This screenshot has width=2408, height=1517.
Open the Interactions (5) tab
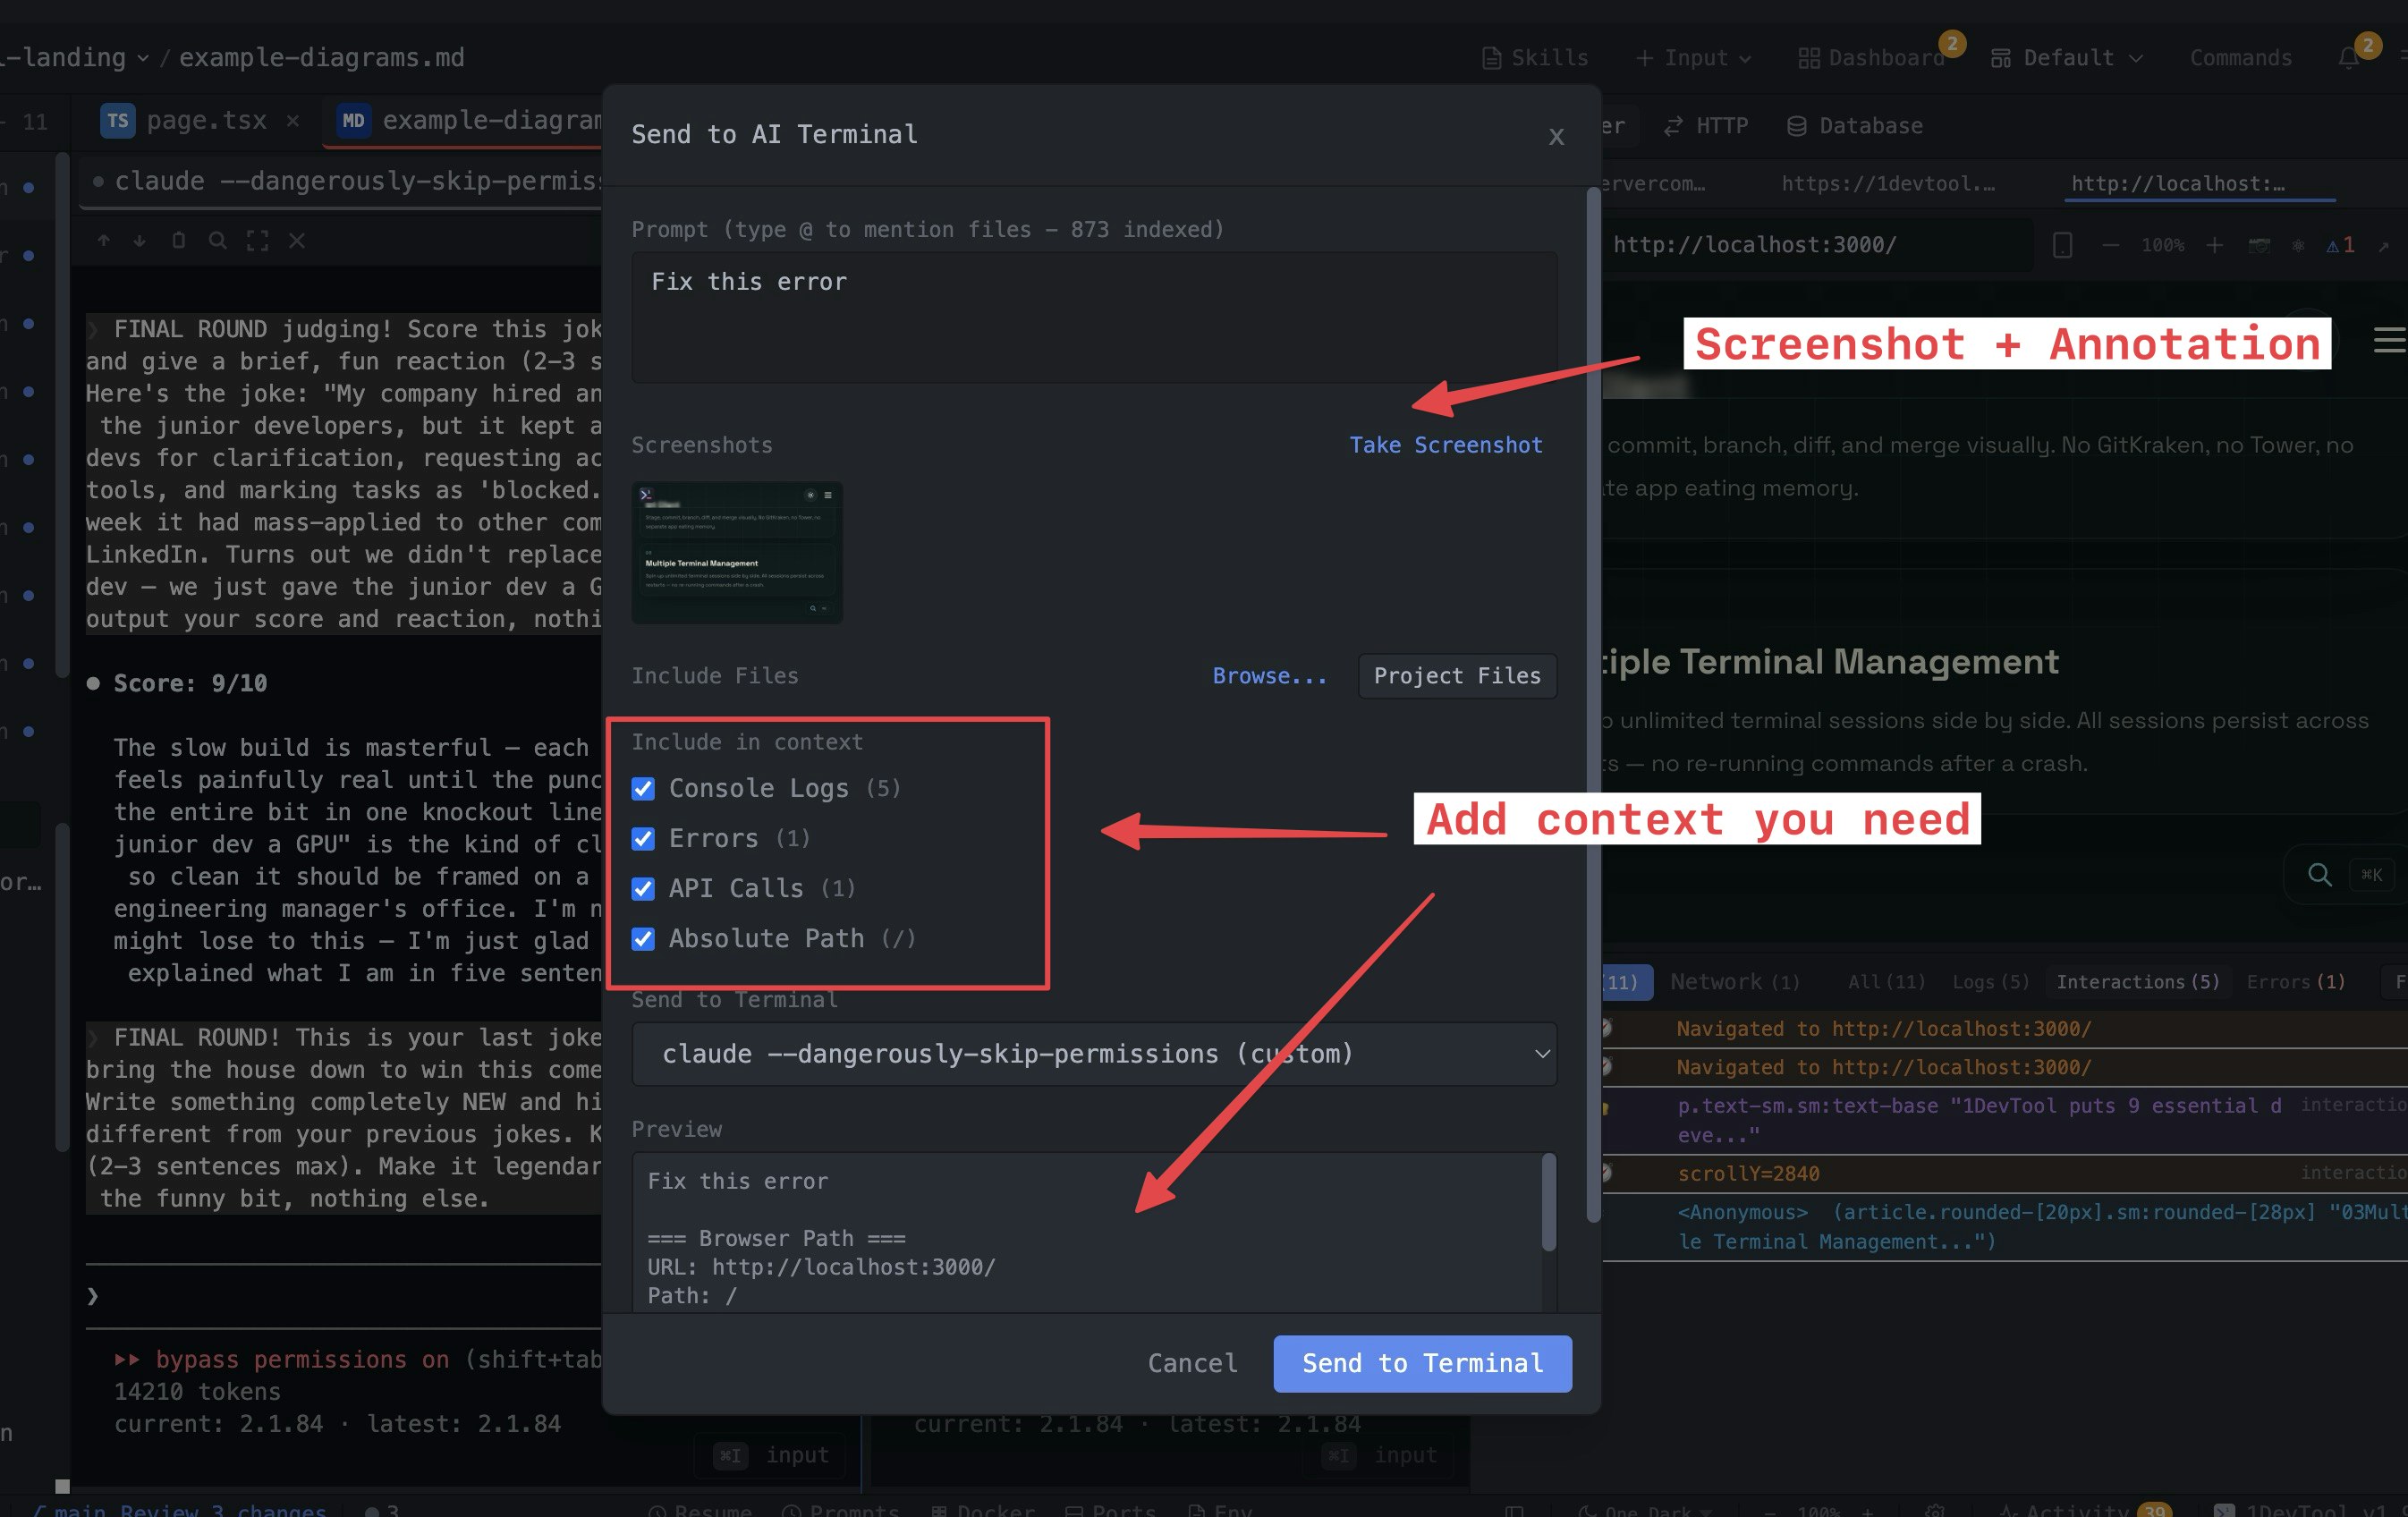(x=2136, y=981)
